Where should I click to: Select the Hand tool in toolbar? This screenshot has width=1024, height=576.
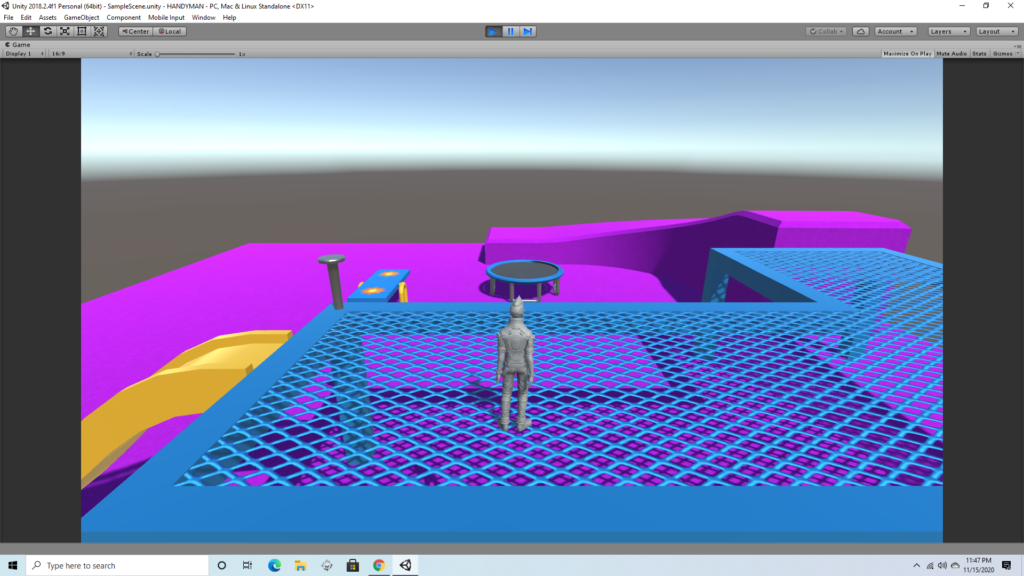point(13,31)
